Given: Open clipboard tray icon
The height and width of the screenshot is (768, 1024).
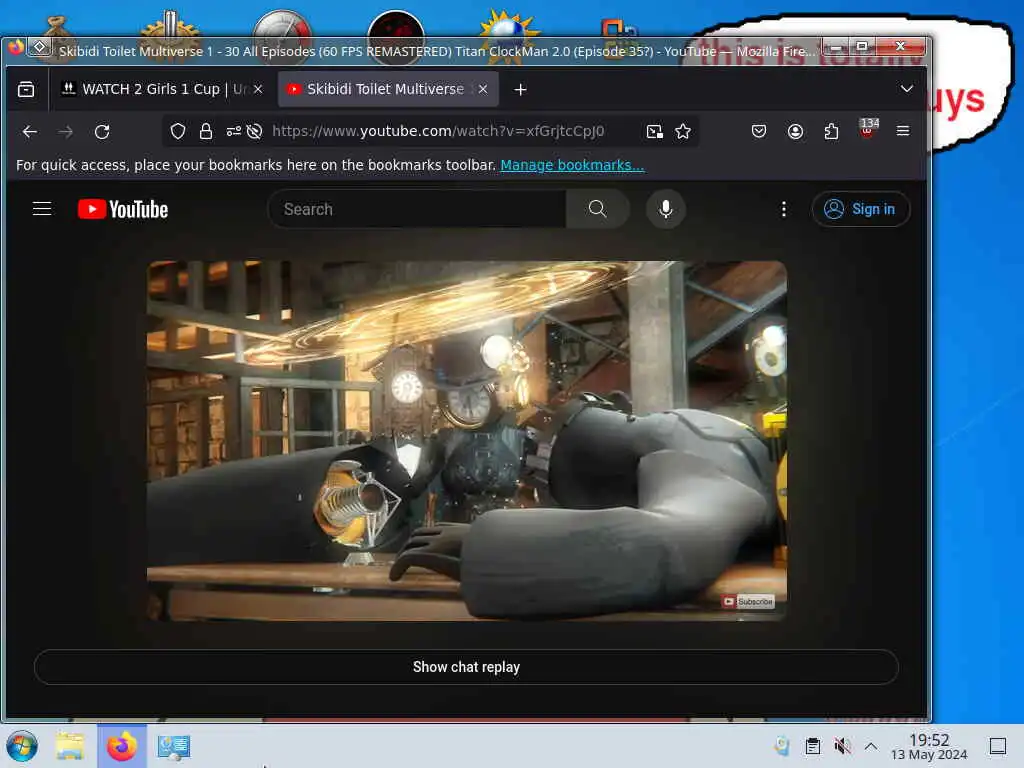Looking at the screenshot, I should tap(812, 746).
